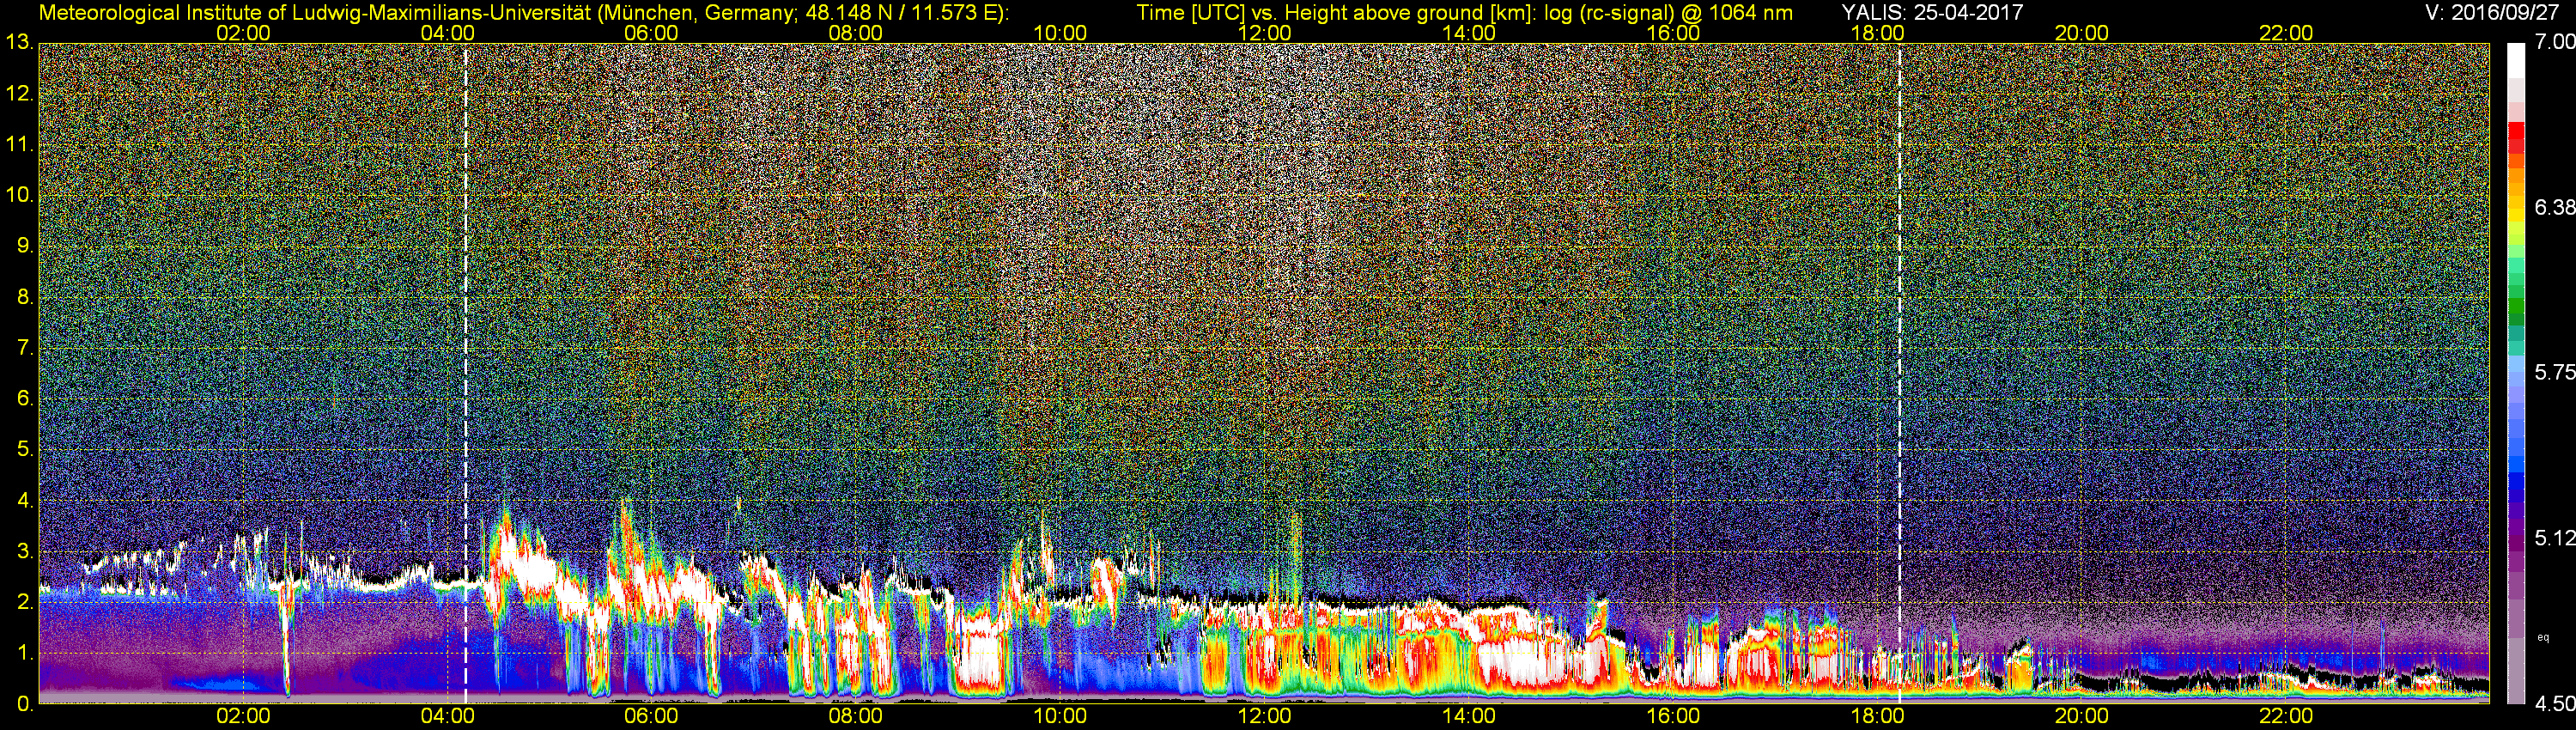Click the 4 km height axis label
Image resolution: width=2576 pixels, height=730 pixels.
(25, 501)
